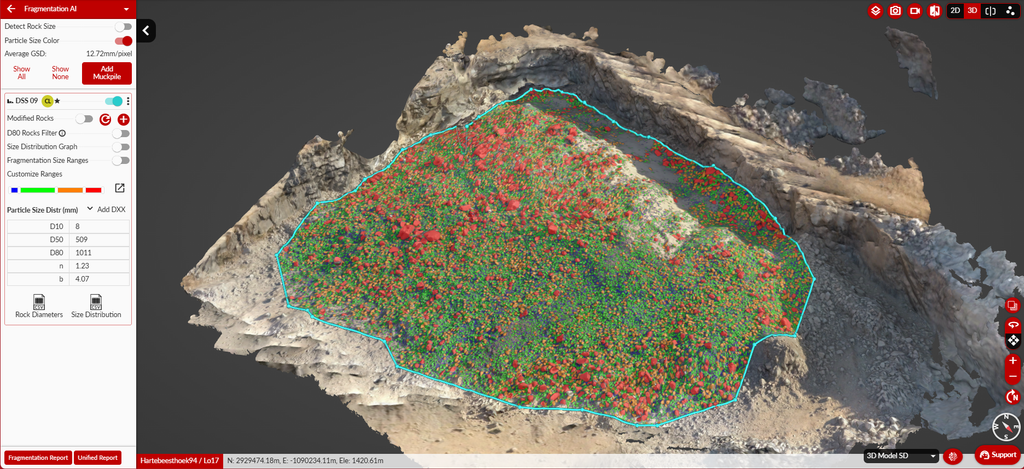Turn off Particle Size Color toggle
Screen dimensions: 1024x469
tap(123, 40)
